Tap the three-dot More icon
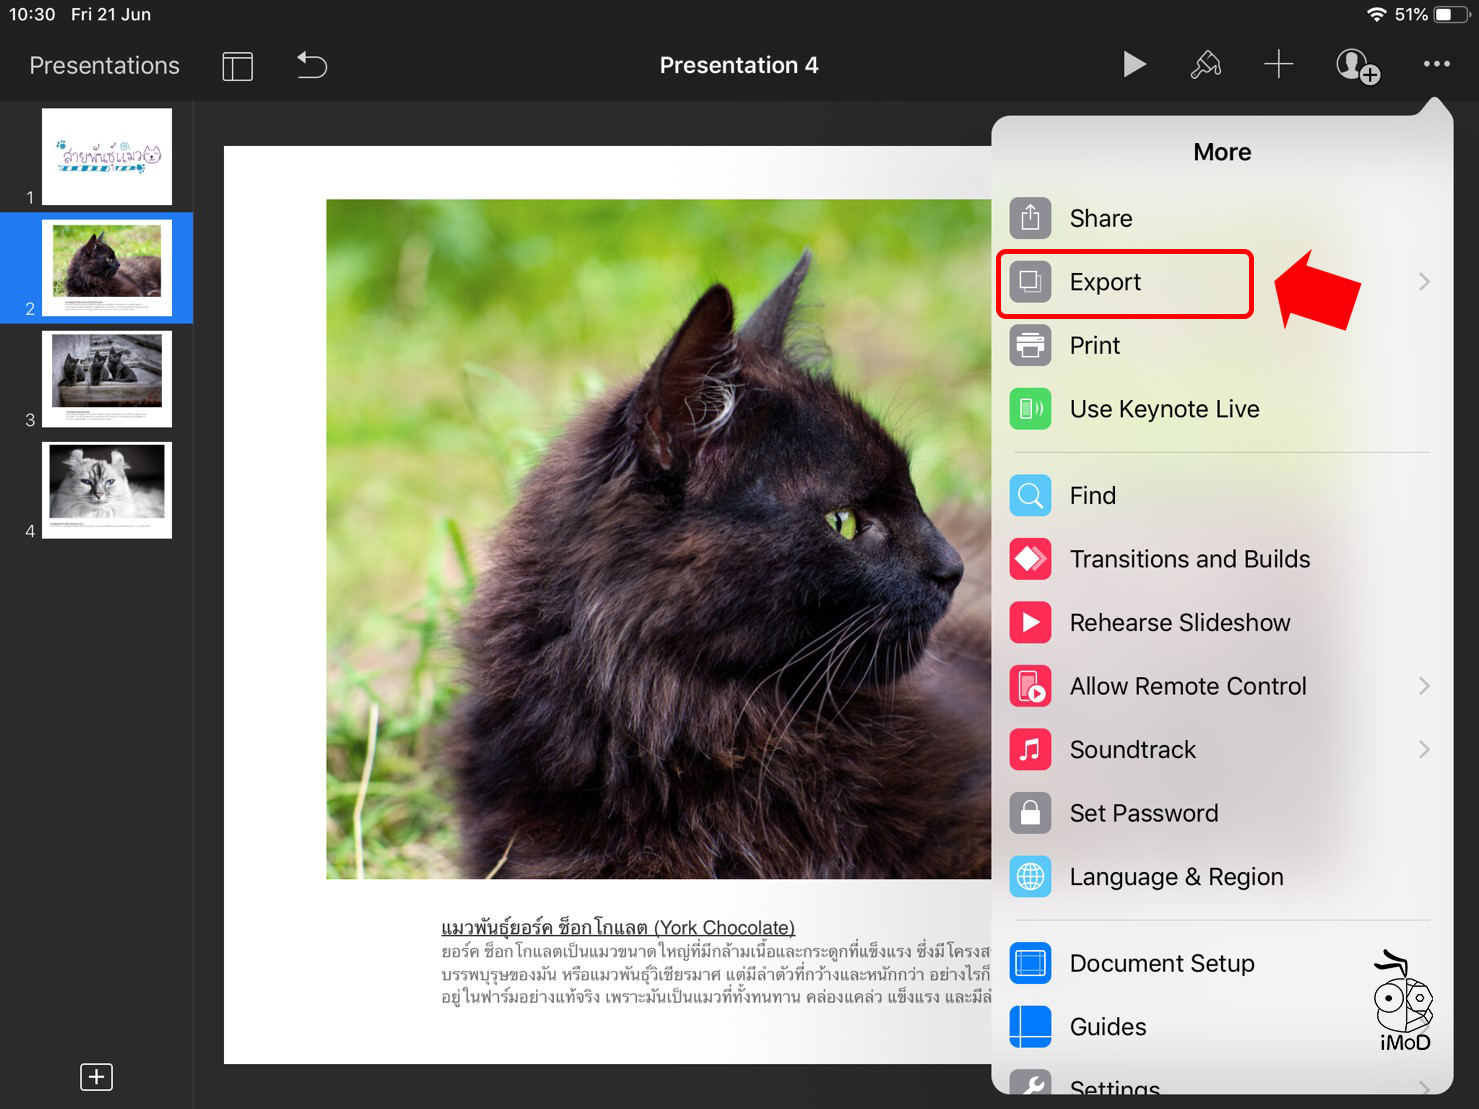 tap(1436, 64)
